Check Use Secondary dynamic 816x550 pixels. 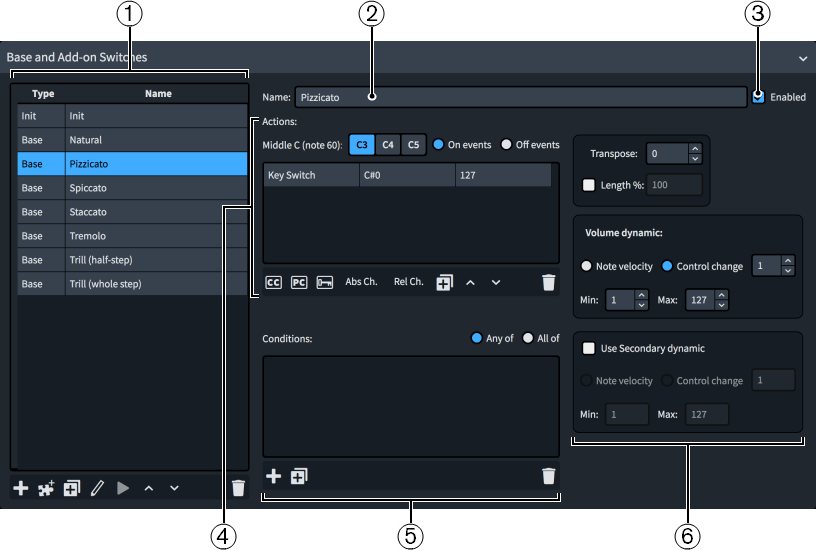coord(588,349)
